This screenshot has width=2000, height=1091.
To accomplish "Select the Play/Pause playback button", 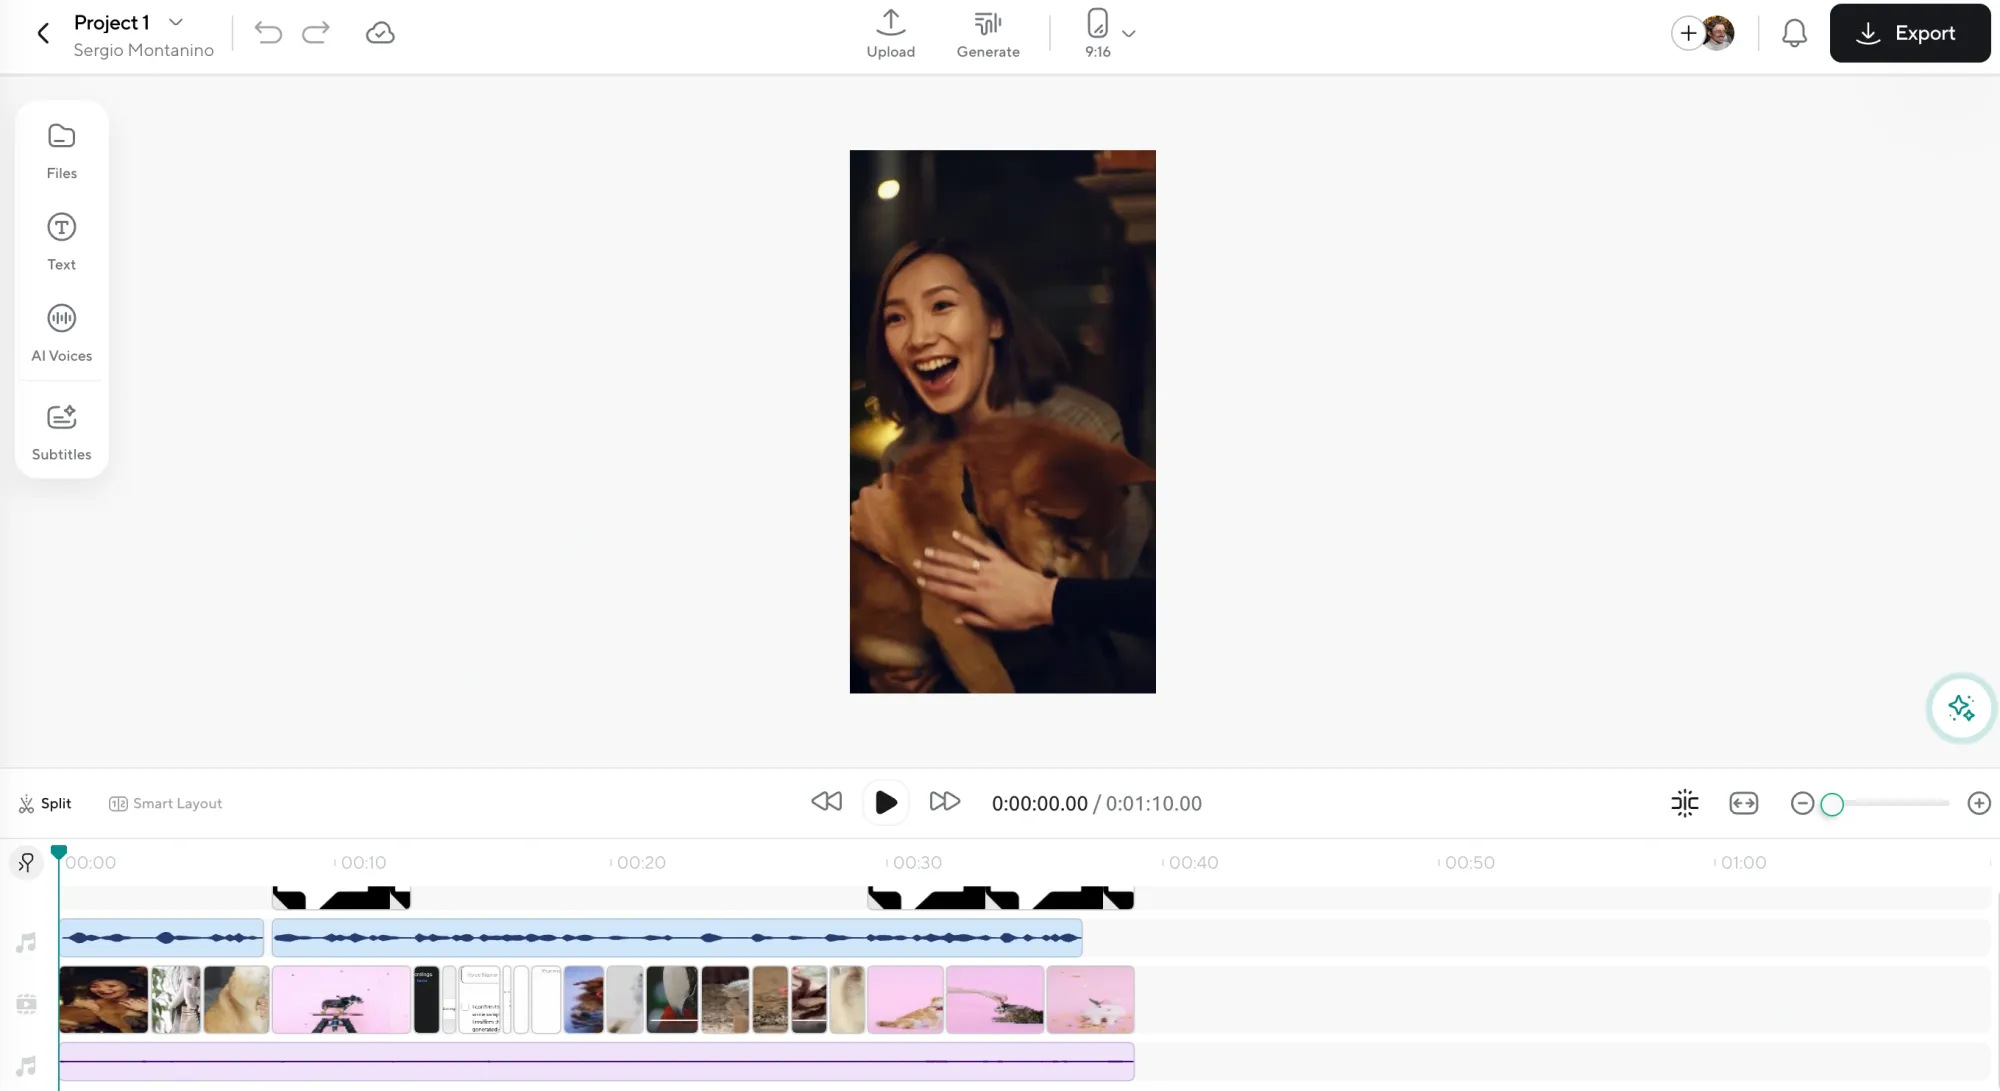I will tap(887, 802).
